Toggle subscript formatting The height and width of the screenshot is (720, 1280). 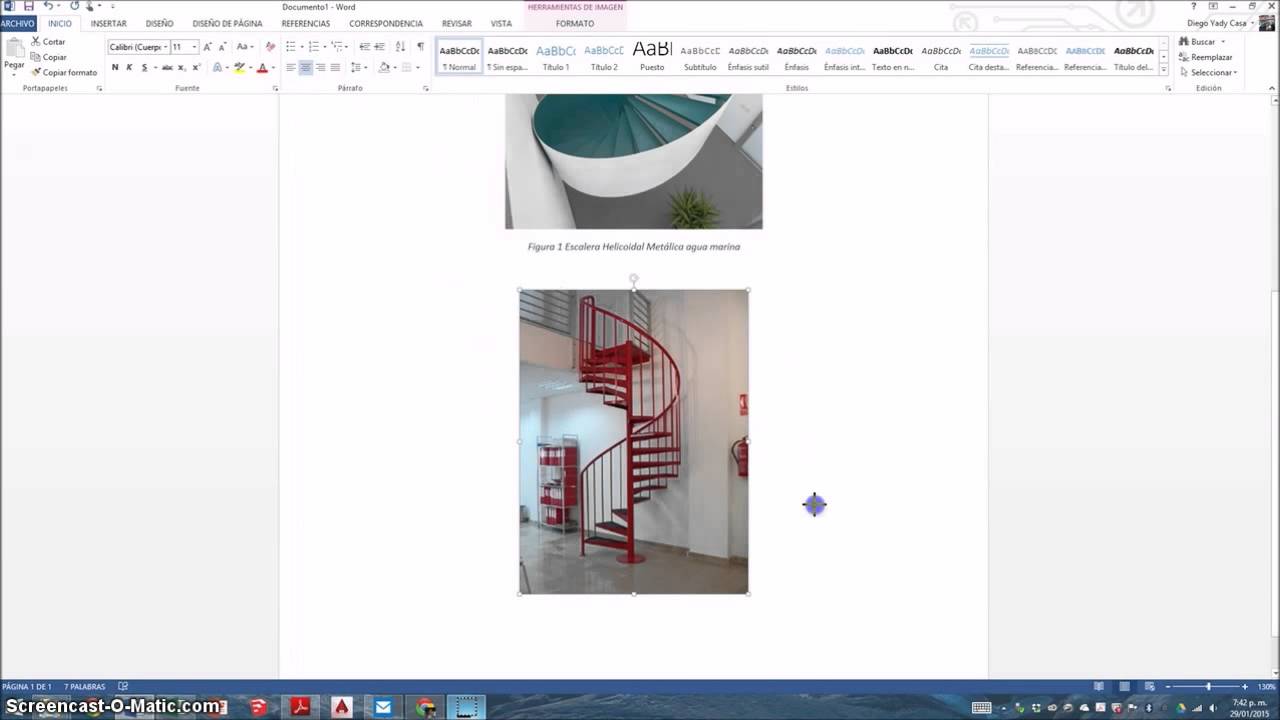pos(181,67)
